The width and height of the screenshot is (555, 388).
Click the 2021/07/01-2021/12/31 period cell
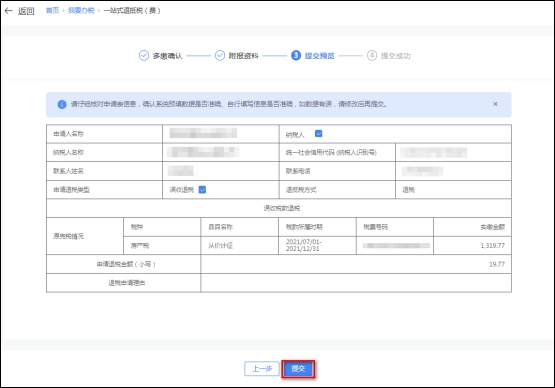(x=317, y=245)
